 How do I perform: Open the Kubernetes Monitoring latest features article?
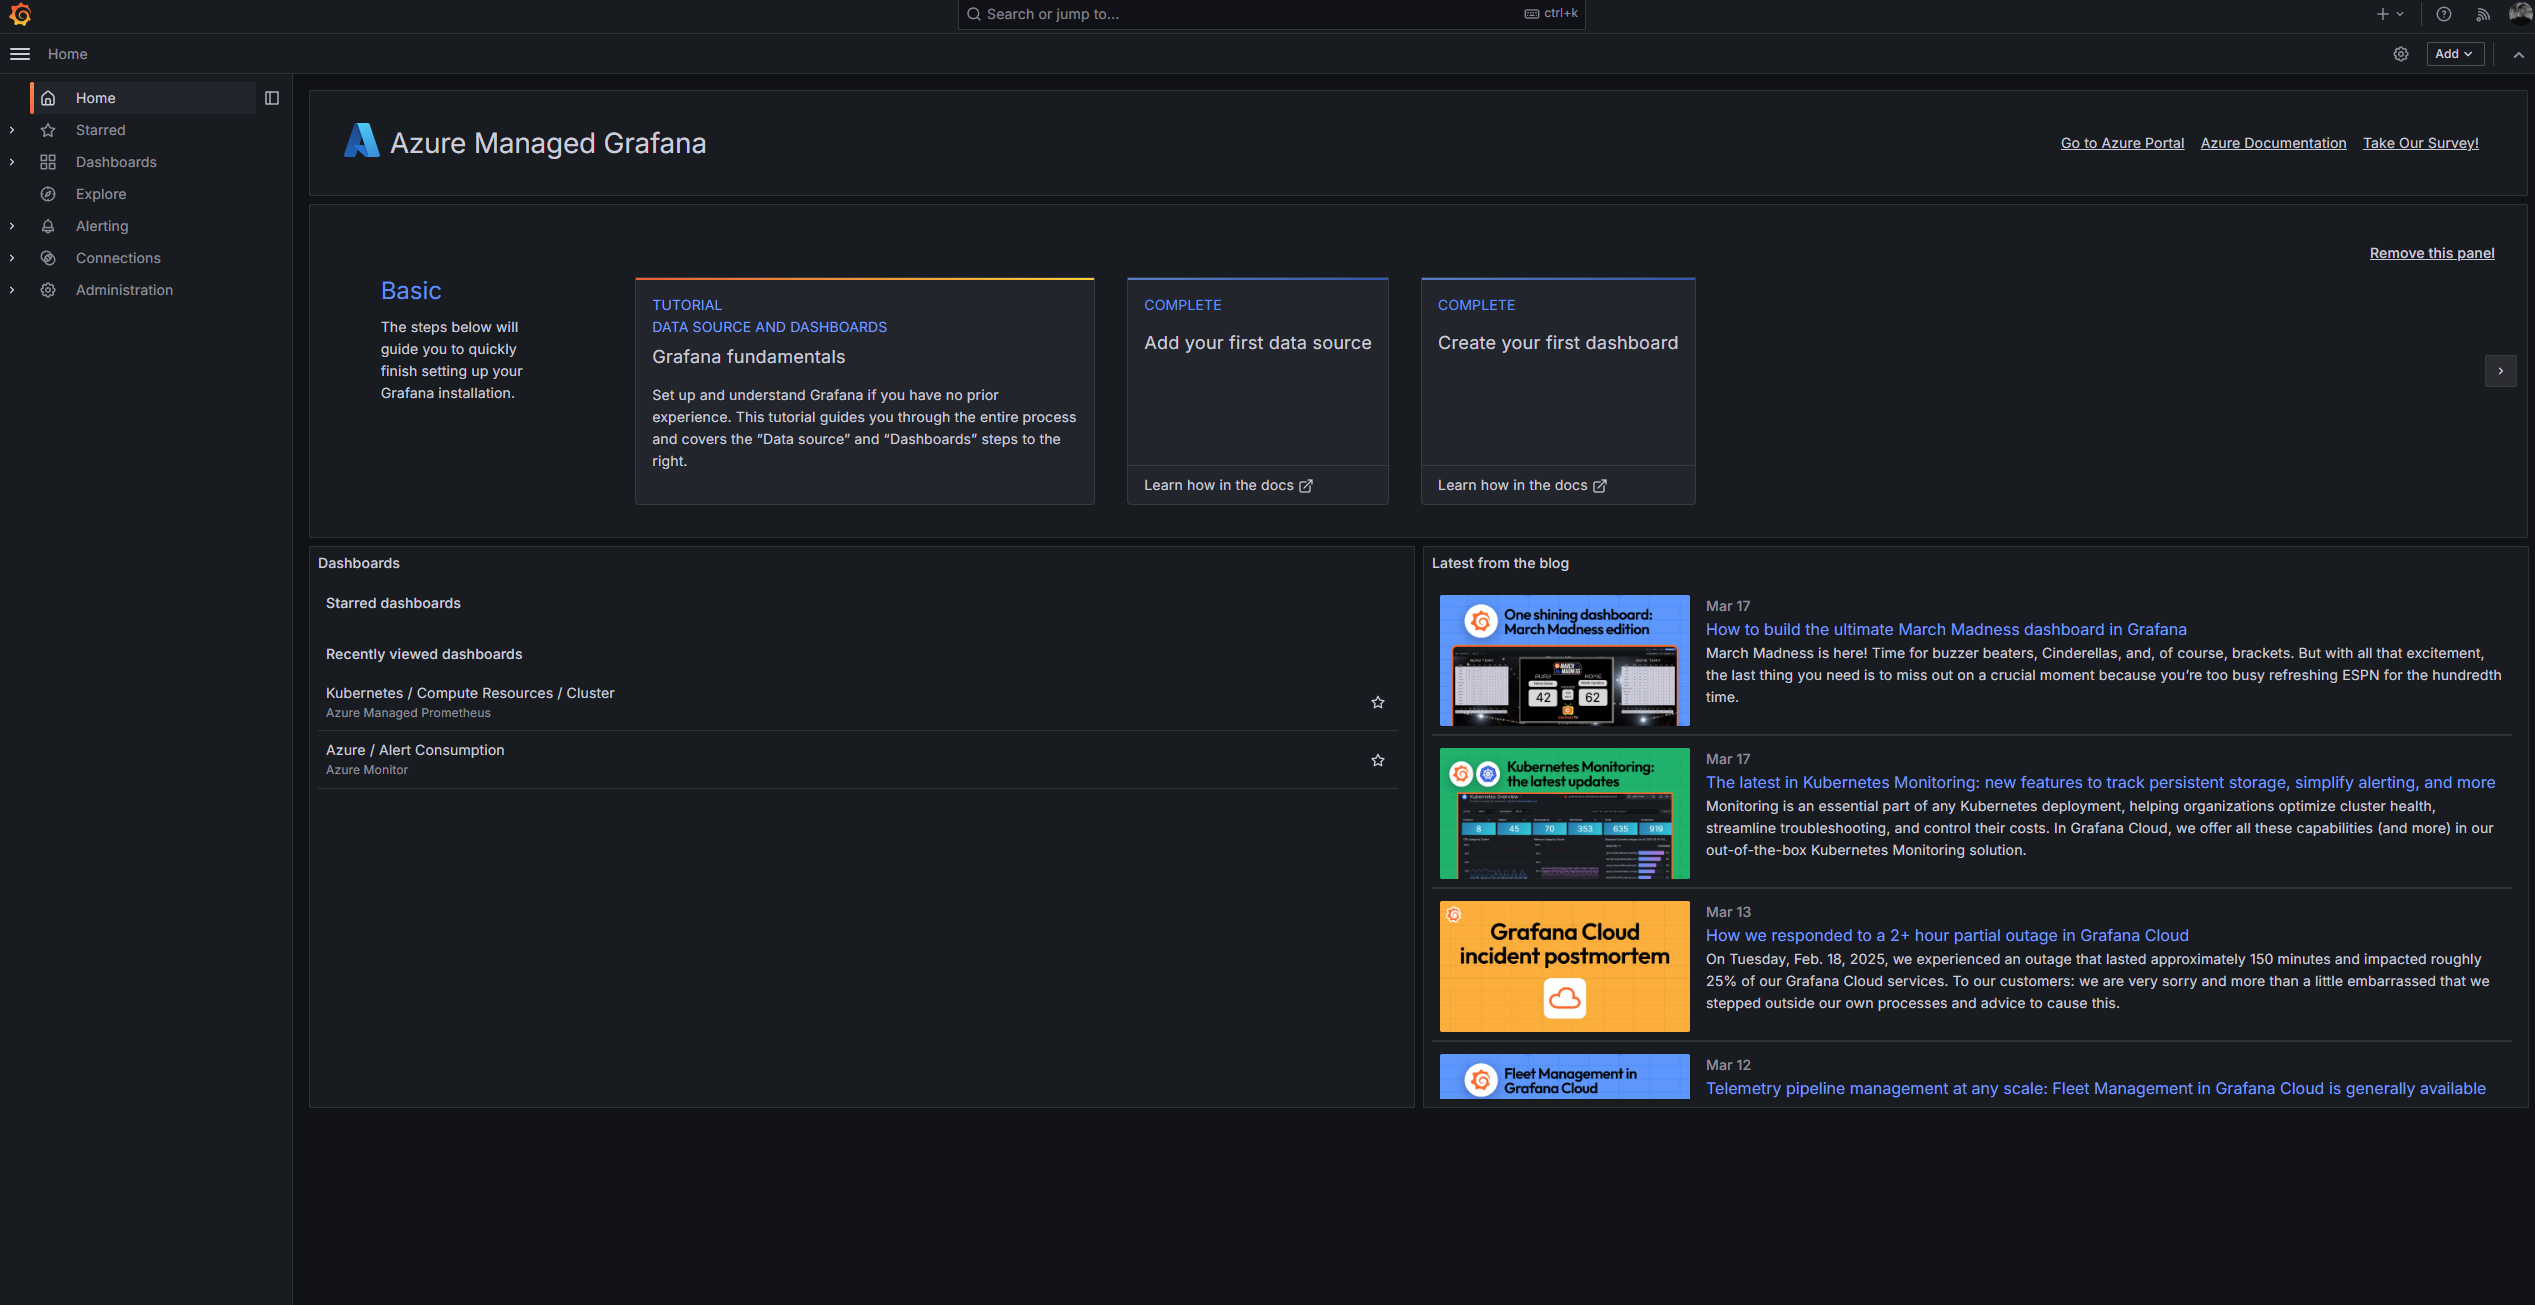[2100, 782]
